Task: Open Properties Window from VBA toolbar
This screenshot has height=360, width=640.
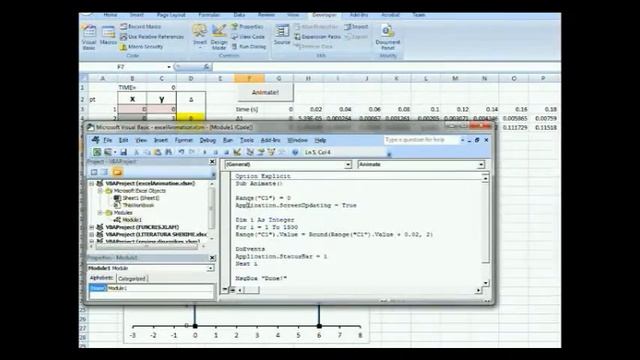Action: pos(260,152)
